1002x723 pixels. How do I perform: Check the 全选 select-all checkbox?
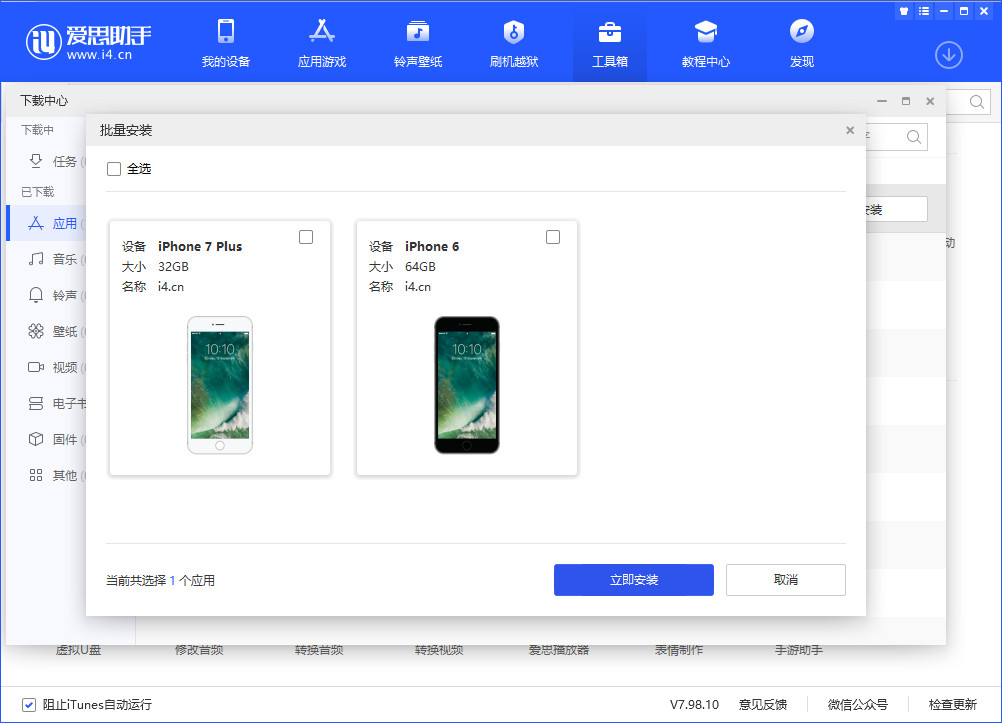[114, 169]
